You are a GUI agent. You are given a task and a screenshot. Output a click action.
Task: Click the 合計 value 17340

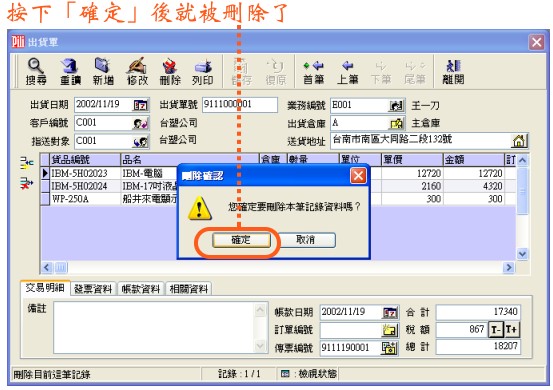pyautogui.click(x=478, y=312)
